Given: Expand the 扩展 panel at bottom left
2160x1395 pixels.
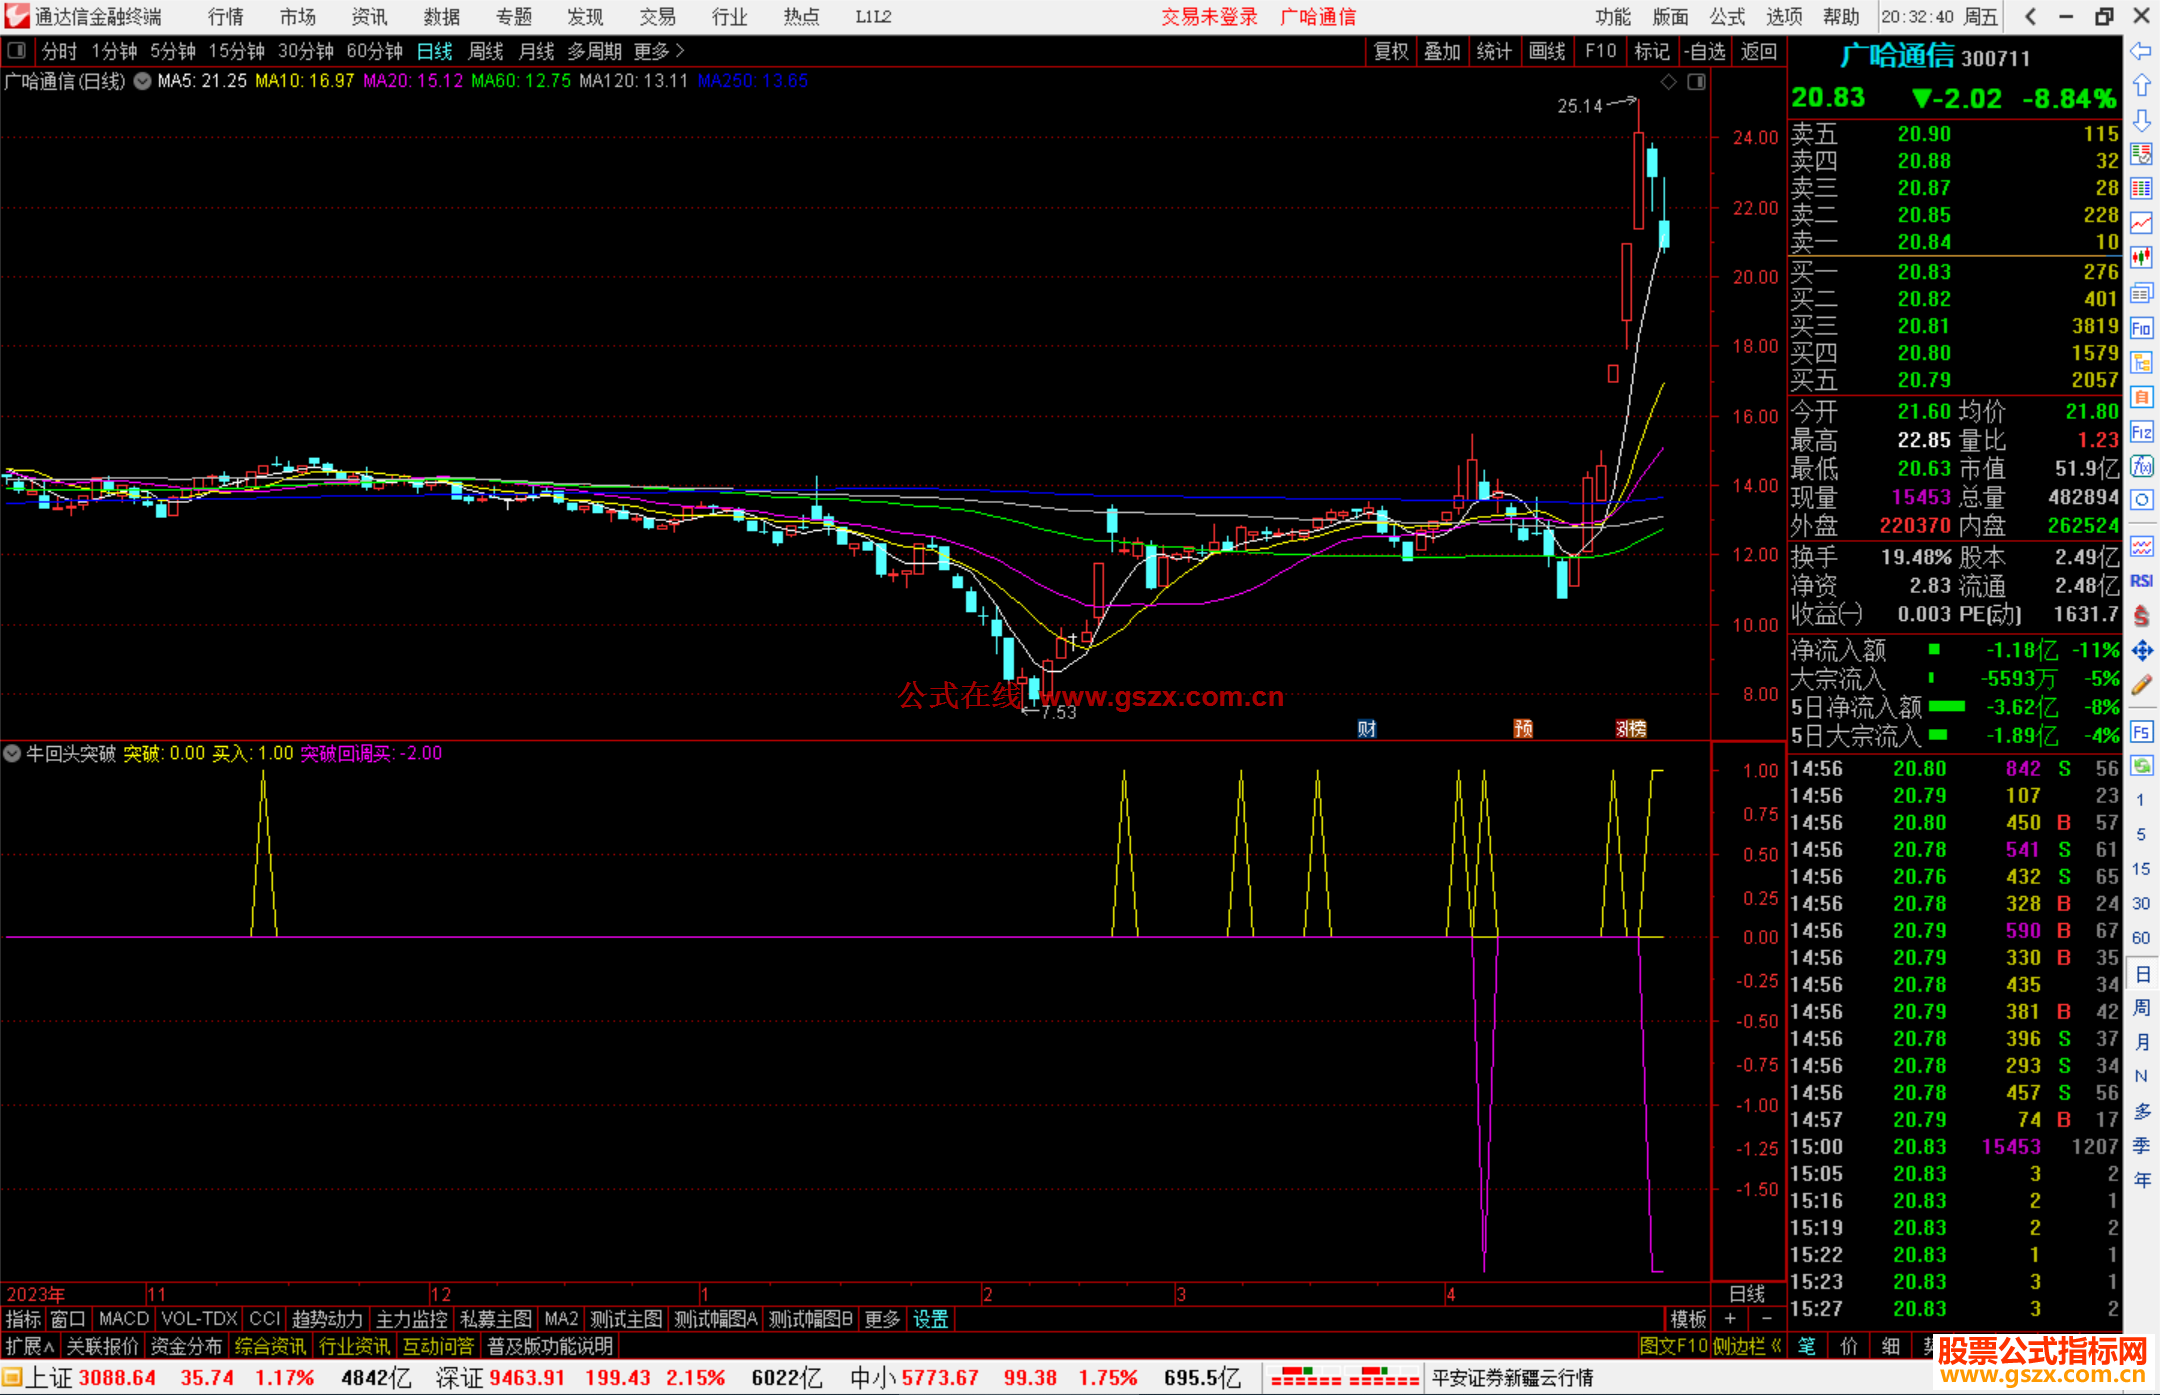Looking at the screenshot, I should tap(29, 1346).
